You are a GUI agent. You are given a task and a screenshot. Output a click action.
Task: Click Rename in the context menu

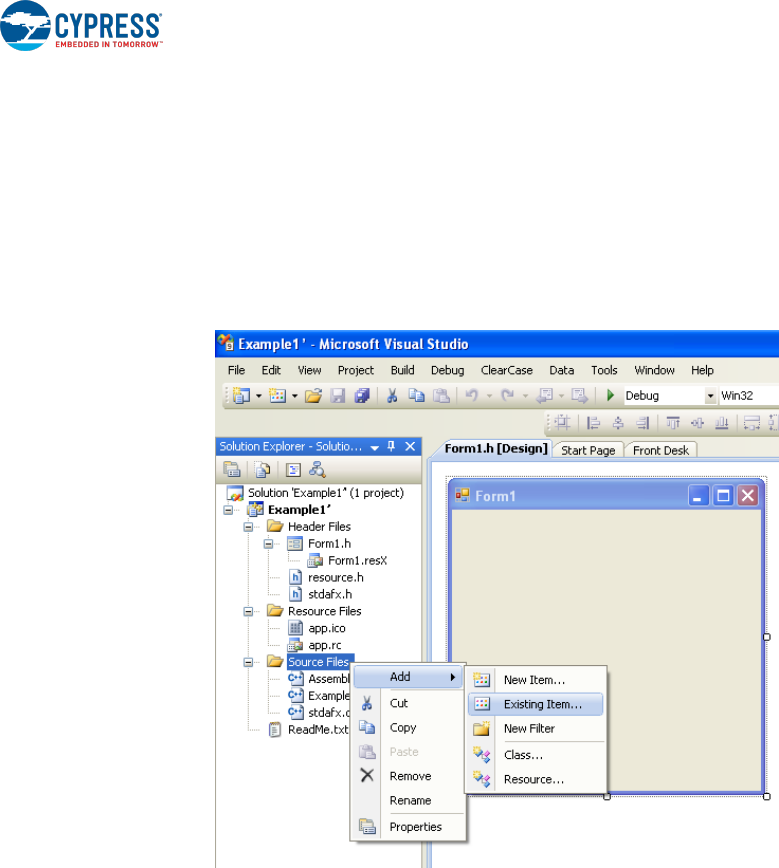pos(408,800)
